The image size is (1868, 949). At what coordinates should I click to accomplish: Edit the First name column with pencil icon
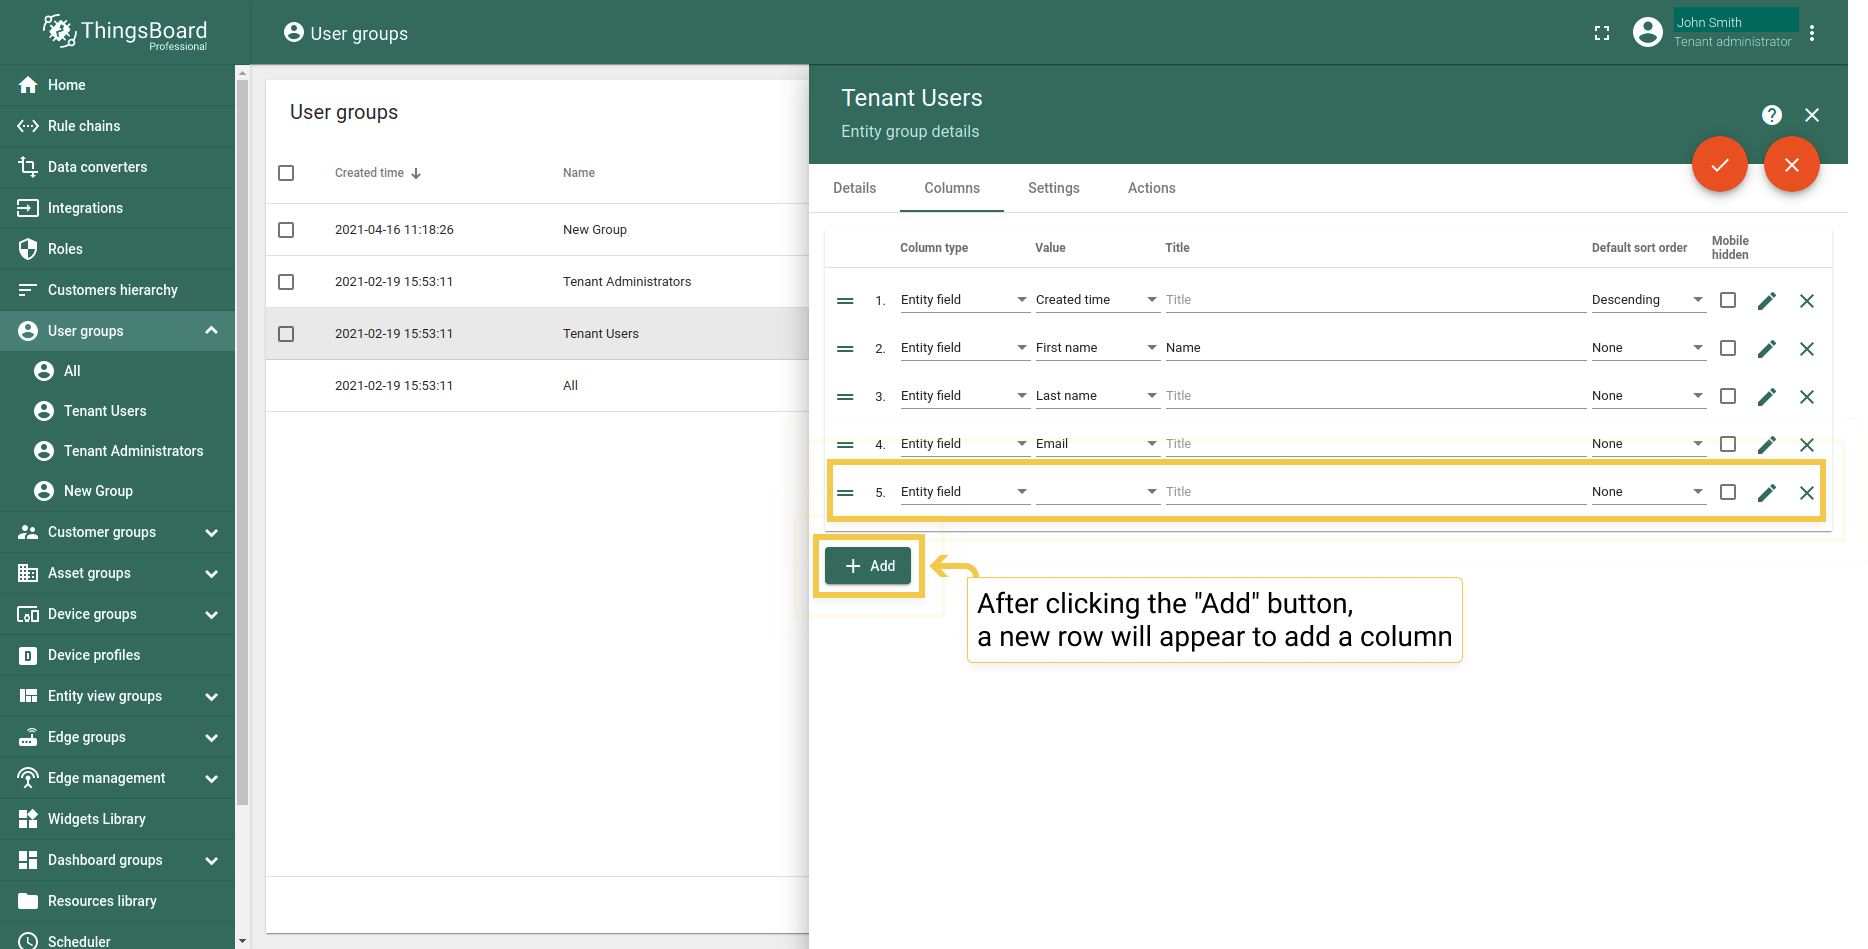[x=1766, y=349]
